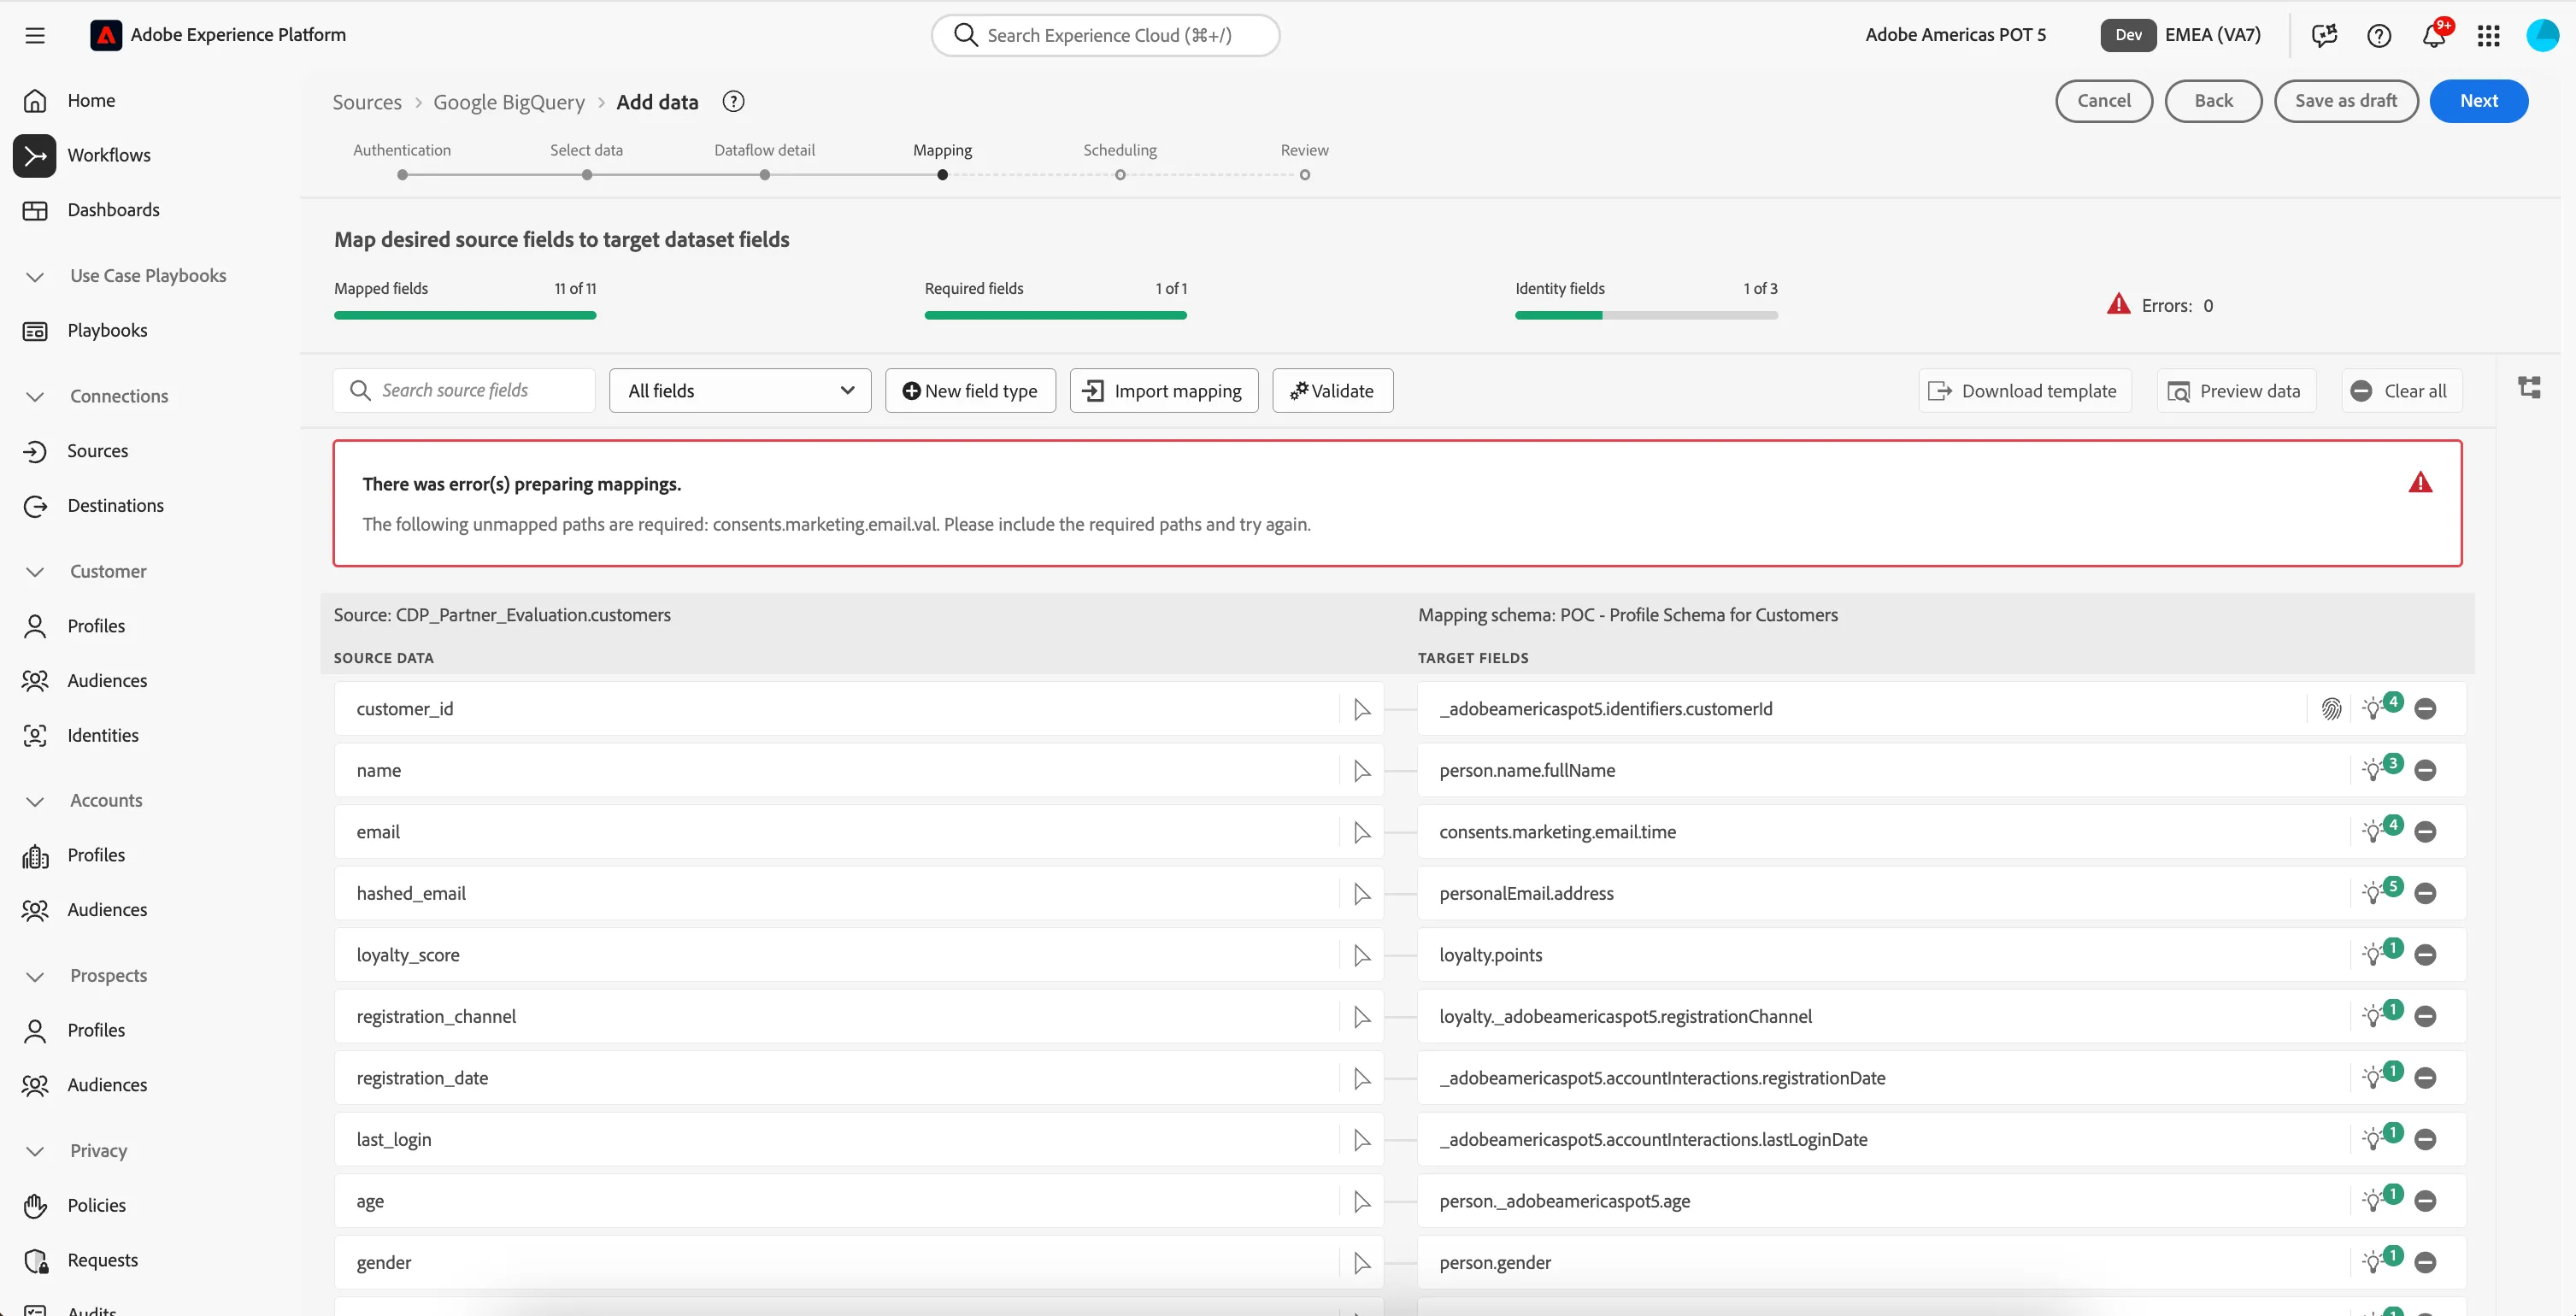Open calculated field editor for email row
Screen dimensions: 2576x1316
pyautogui.click(x=1362, y=832)
